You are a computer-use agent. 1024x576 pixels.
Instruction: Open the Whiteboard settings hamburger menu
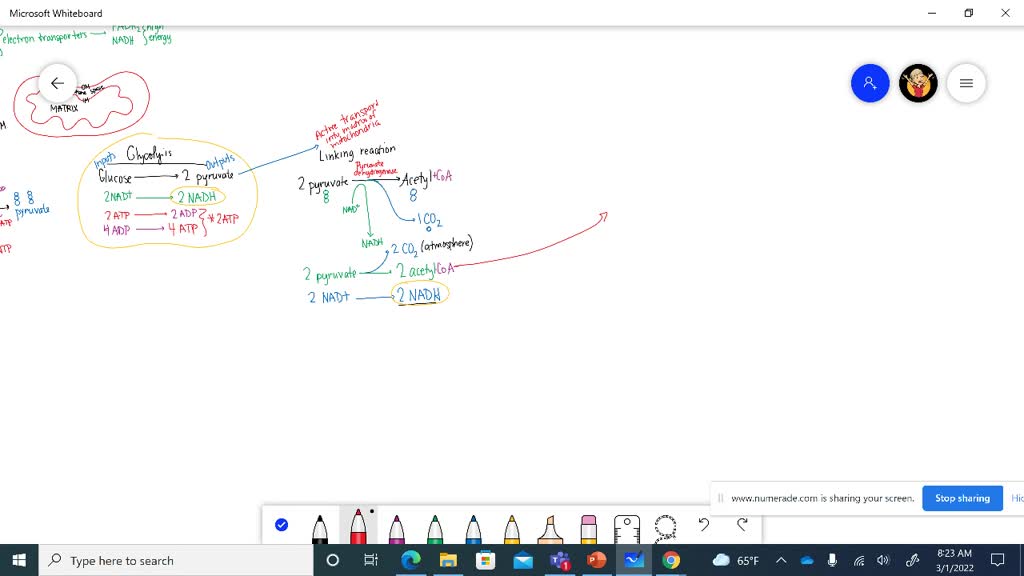point(966,84)
